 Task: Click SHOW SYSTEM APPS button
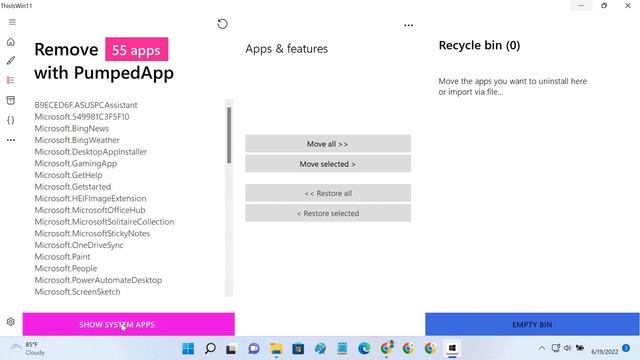[x=129, y=324]
